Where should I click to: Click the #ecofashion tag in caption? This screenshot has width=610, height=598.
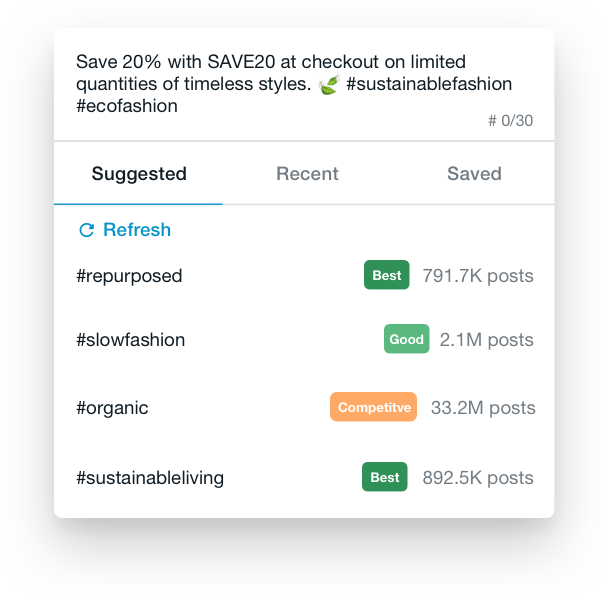click(127, 106)
